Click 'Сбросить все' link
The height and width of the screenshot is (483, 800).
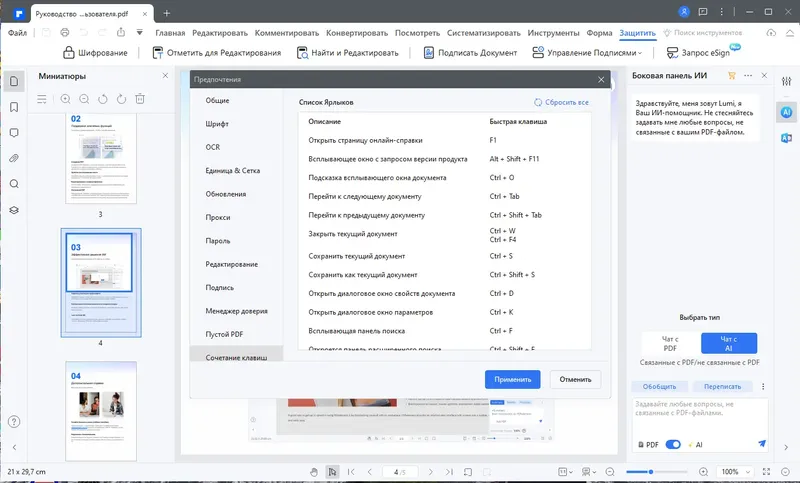tap(561, 102)
